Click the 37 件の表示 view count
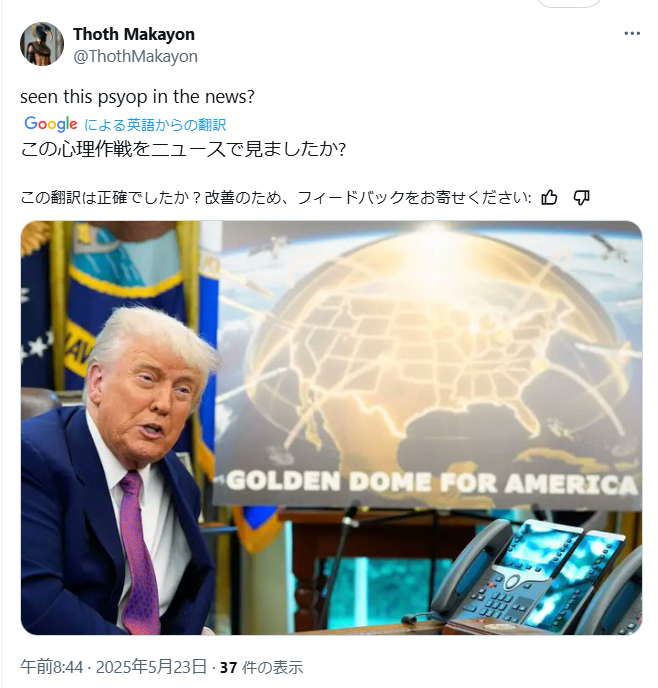 (261, 667)
